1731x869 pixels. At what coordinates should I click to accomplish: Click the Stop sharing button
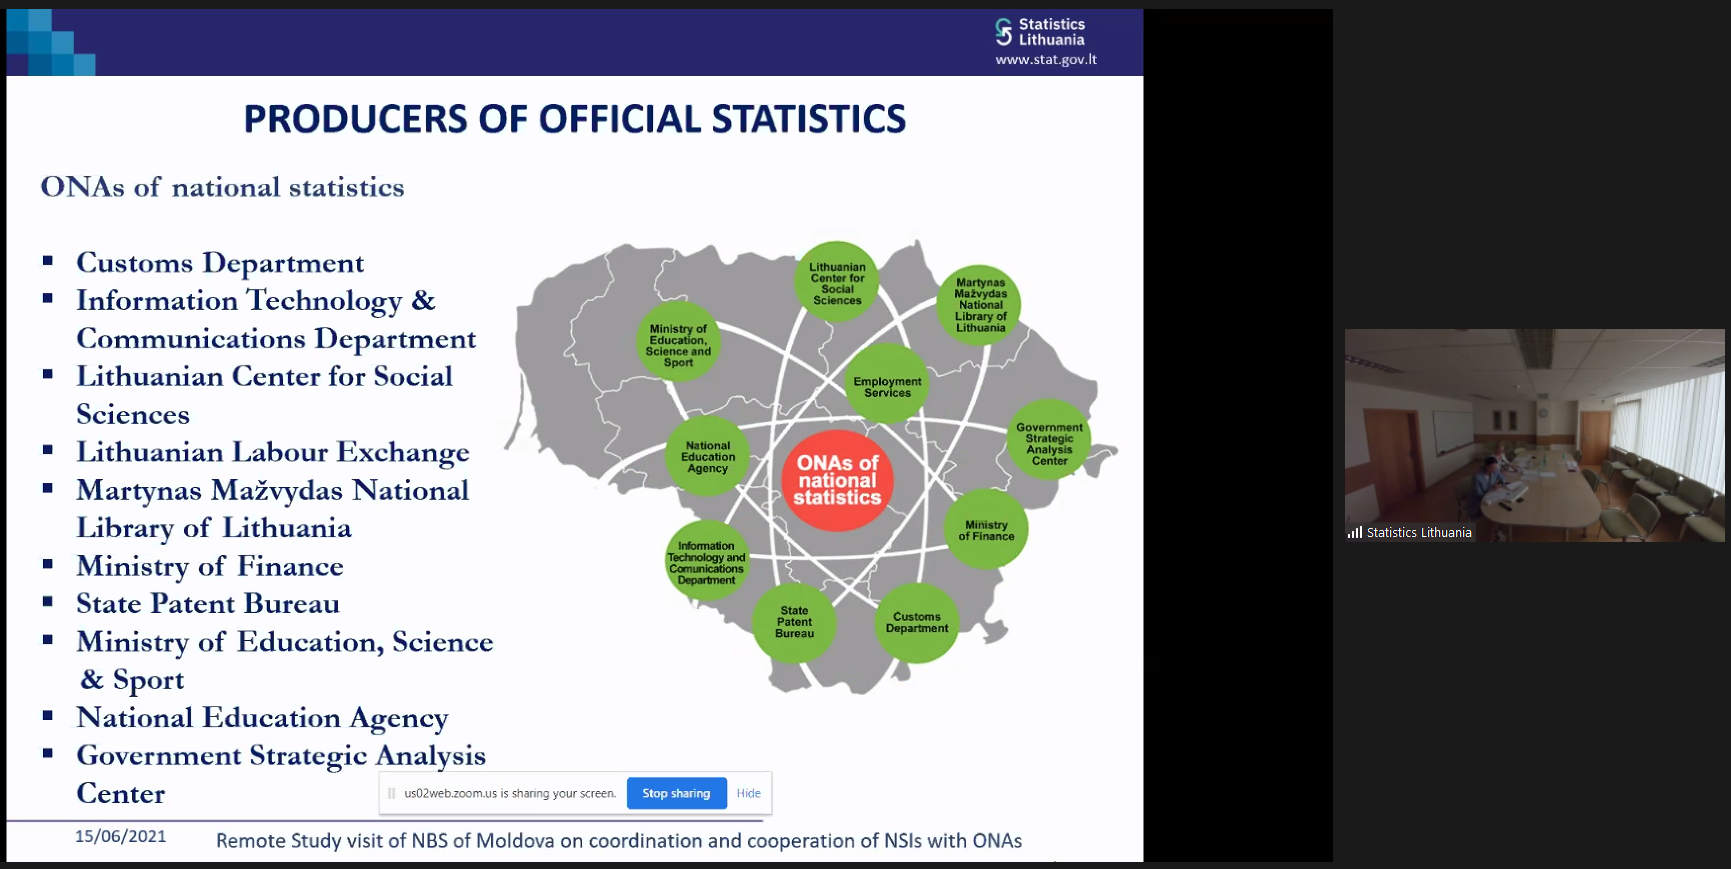pyautogui.click(x=676, y=793)
